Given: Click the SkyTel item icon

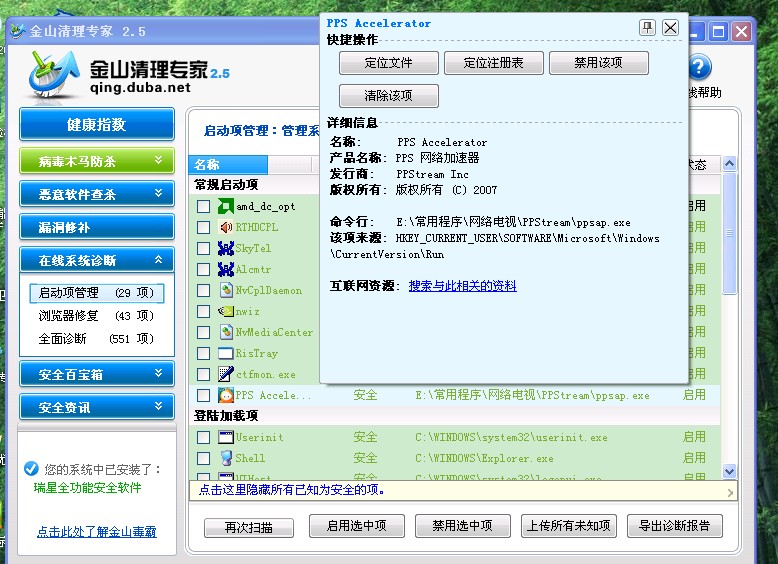Looking at the screenshot, I should [x=226, y=248].
